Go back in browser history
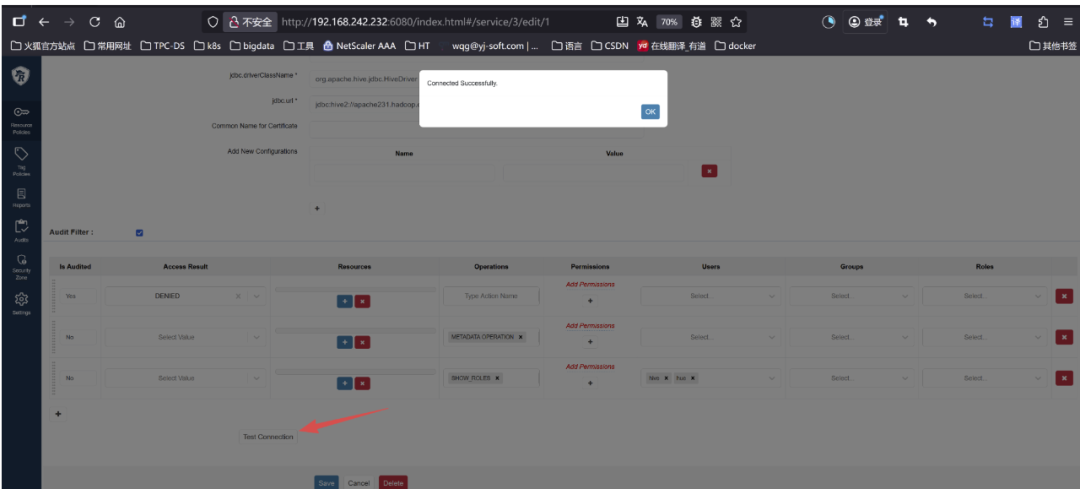 pos(44,22)
